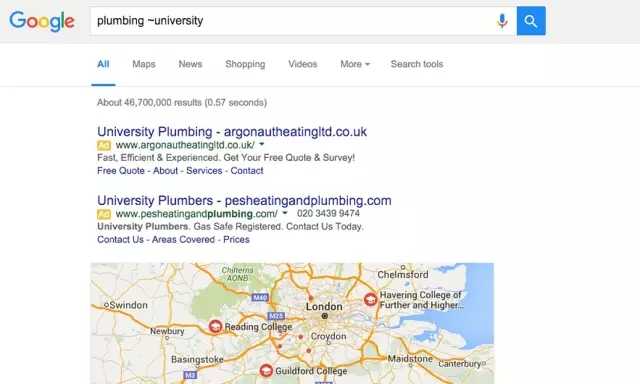Image resolution: width=640 pixels, height=384 pixels.
Task: Select the Guildford College map pin
Action: [266, 371]
